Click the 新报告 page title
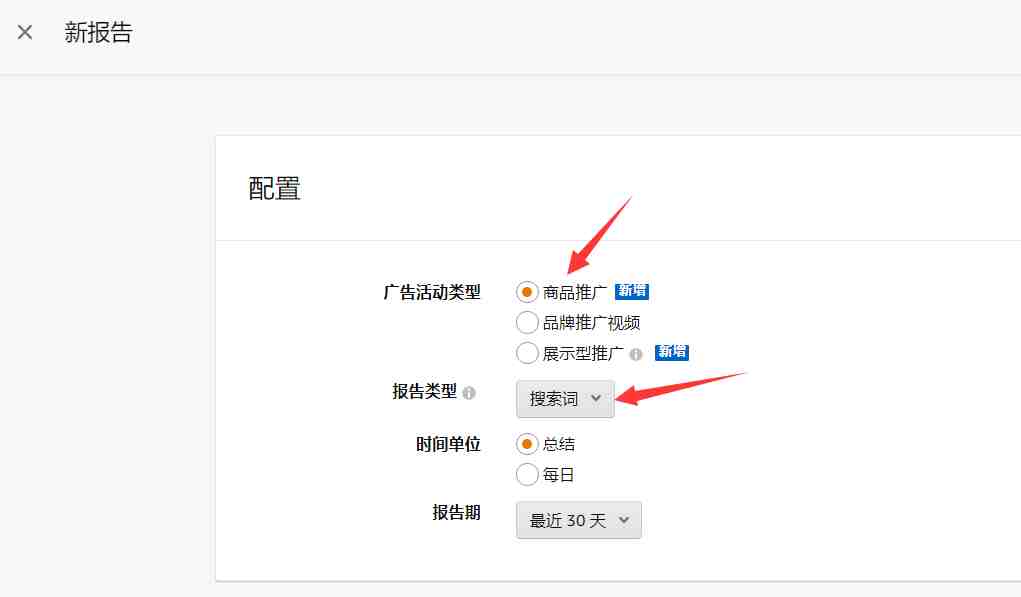 (98, 32)
